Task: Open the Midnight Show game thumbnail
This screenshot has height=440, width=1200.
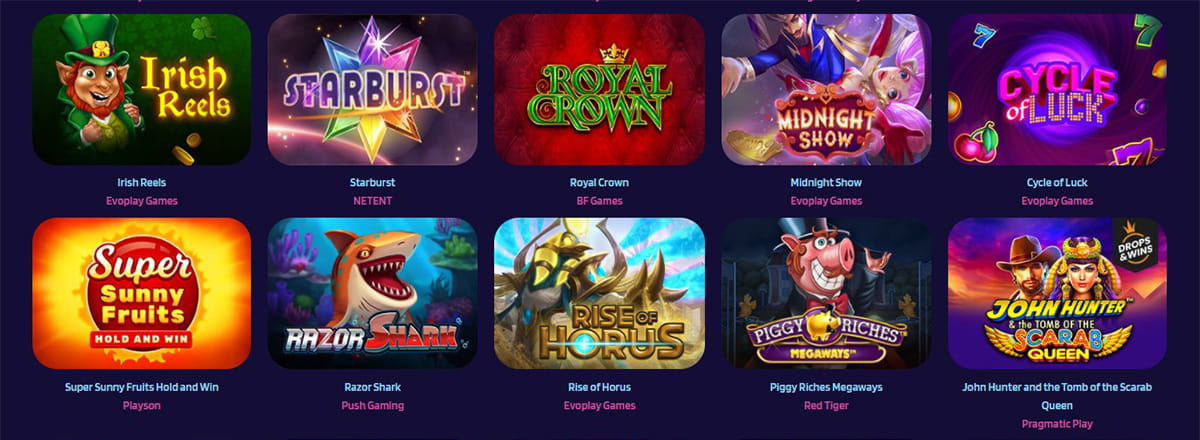Action: [x=826, y=89]
